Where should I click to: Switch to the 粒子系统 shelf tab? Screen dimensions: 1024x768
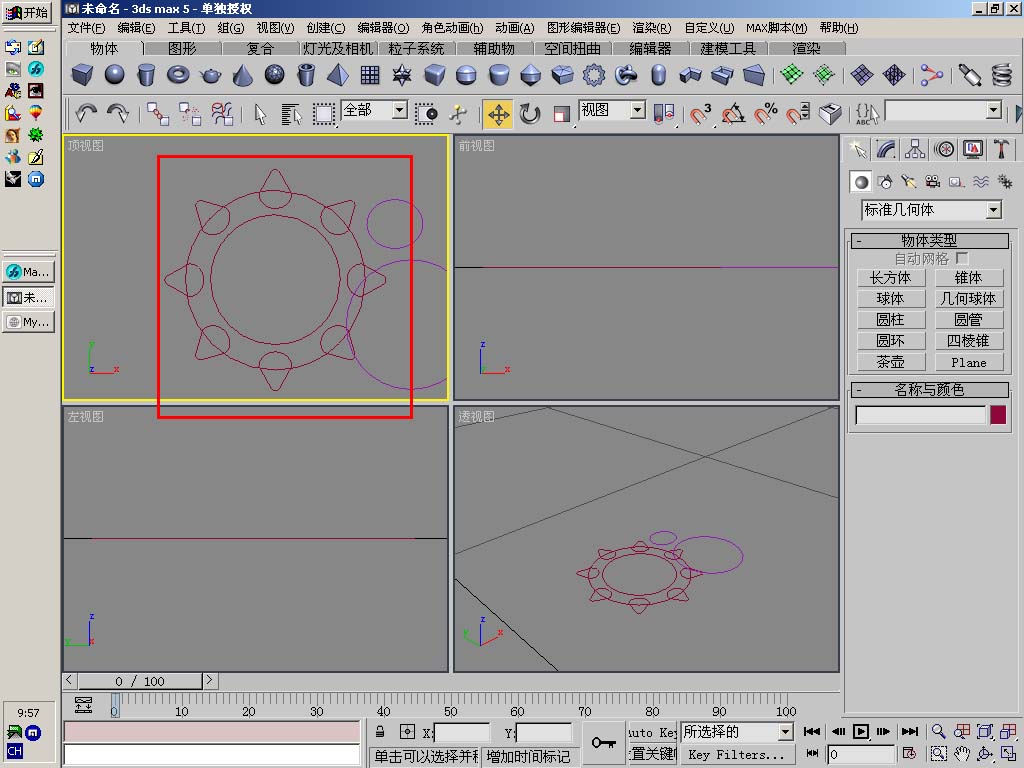[416, 48]
